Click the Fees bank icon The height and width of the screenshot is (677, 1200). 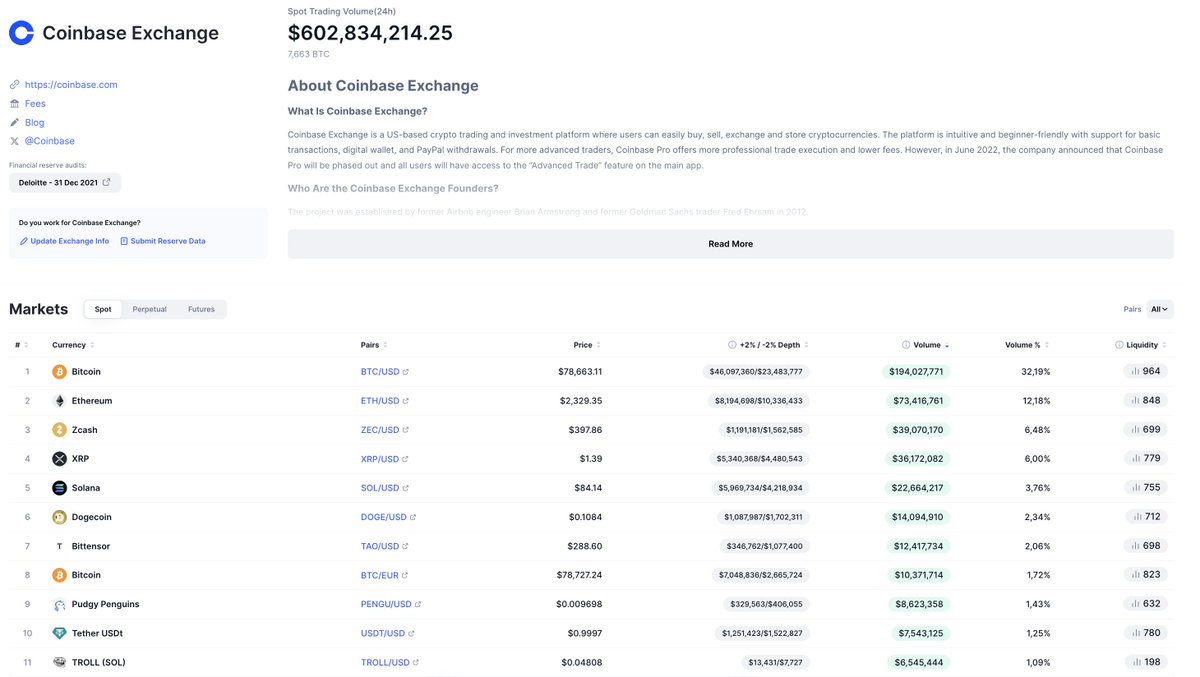tap(14, 104)
